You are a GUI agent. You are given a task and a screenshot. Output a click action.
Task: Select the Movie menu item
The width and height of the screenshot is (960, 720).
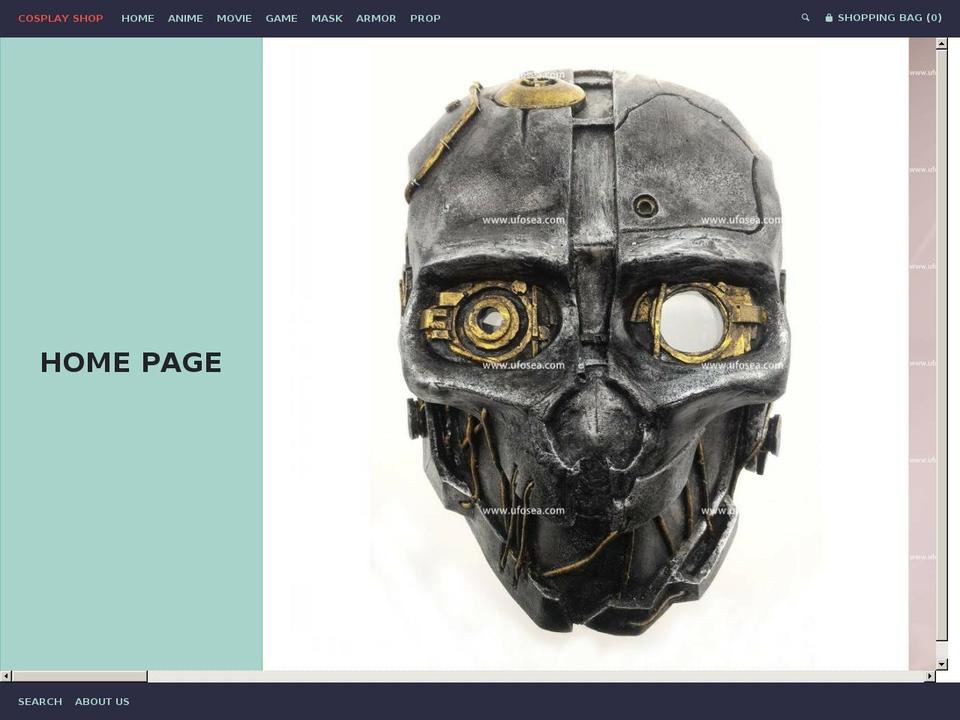[234, 18]
